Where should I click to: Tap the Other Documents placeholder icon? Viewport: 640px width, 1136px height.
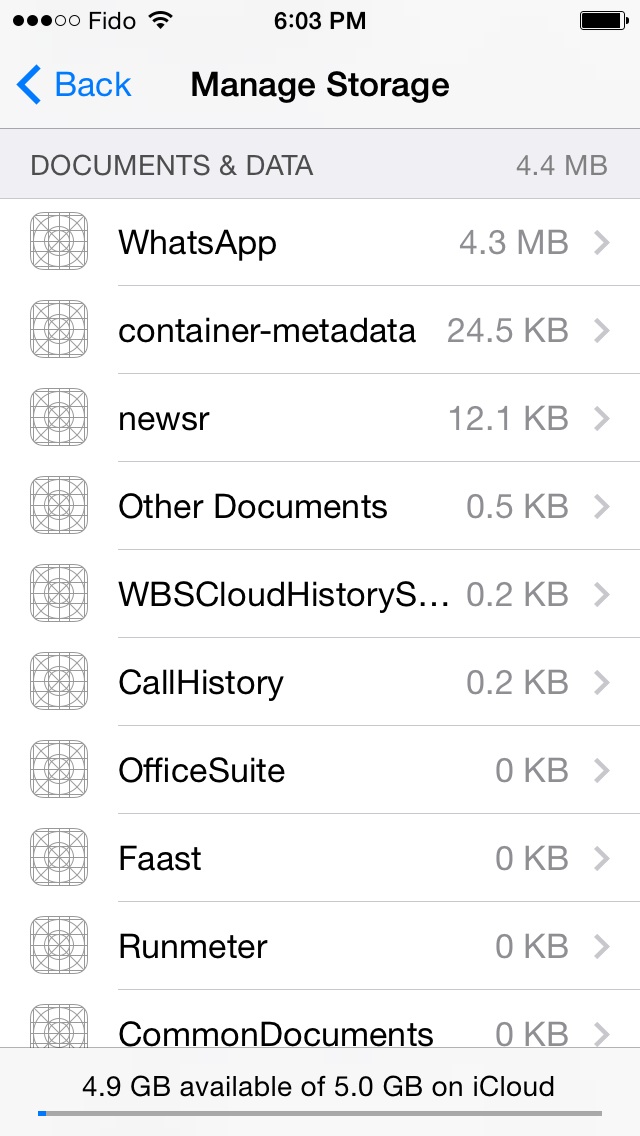point(59,506)
